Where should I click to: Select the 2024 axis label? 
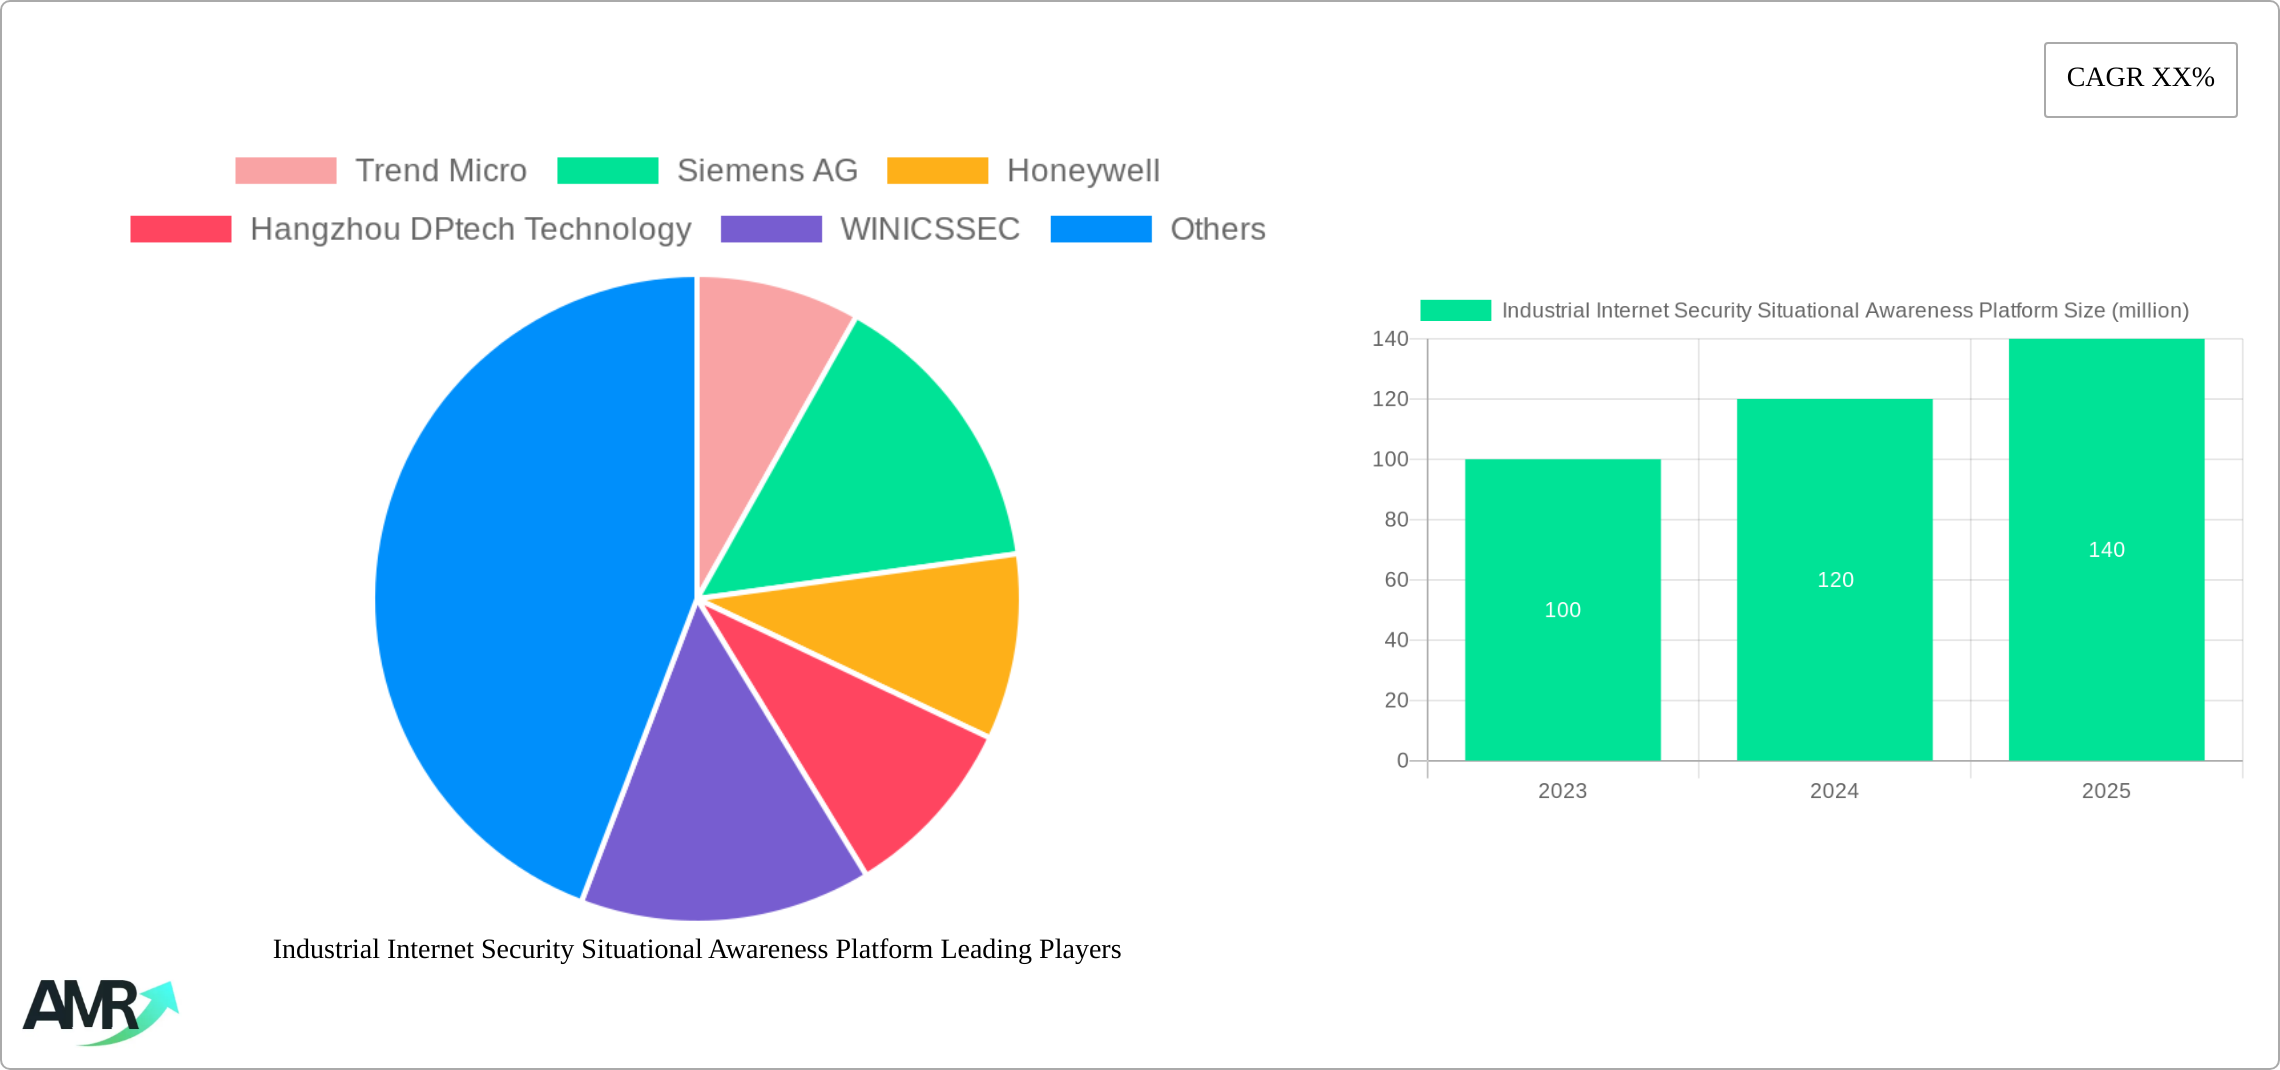click(x=1835, y=791)
